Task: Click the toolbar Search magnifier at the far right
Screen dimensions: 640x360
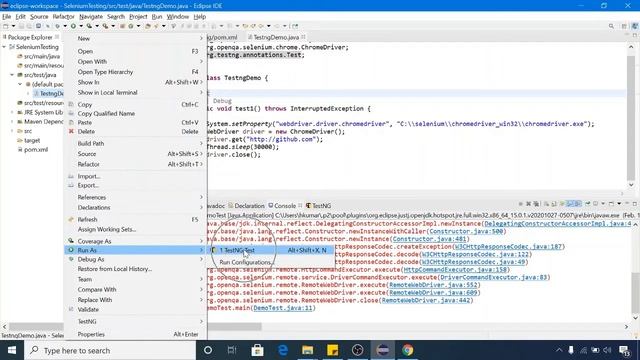Action: coord(611,26)
